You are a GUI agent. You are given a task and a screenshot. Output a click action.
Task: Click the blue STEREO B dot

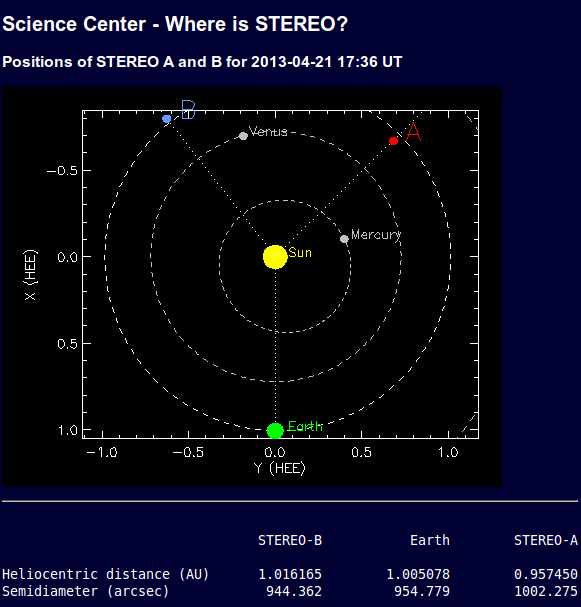(166, 119)
